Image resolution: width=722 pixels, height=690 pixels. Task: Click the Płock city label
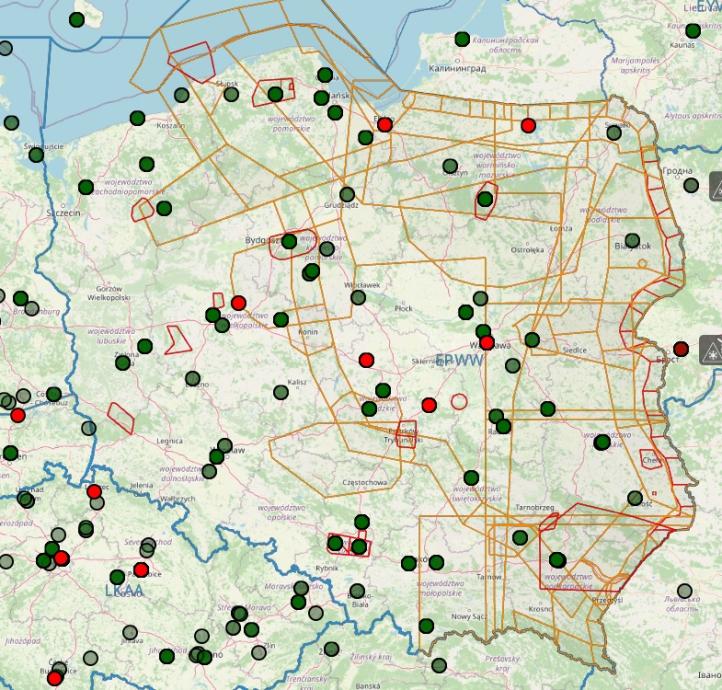[x=403, y=308]
